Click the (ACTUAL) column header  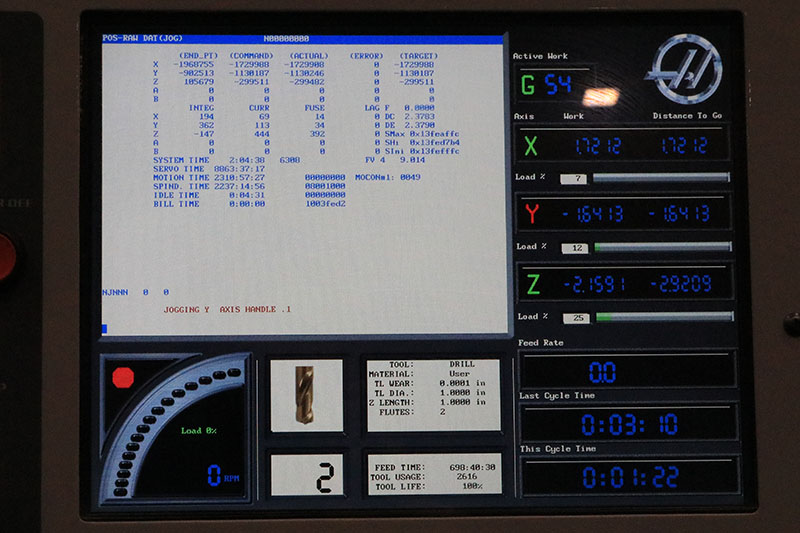coord(309,55)
